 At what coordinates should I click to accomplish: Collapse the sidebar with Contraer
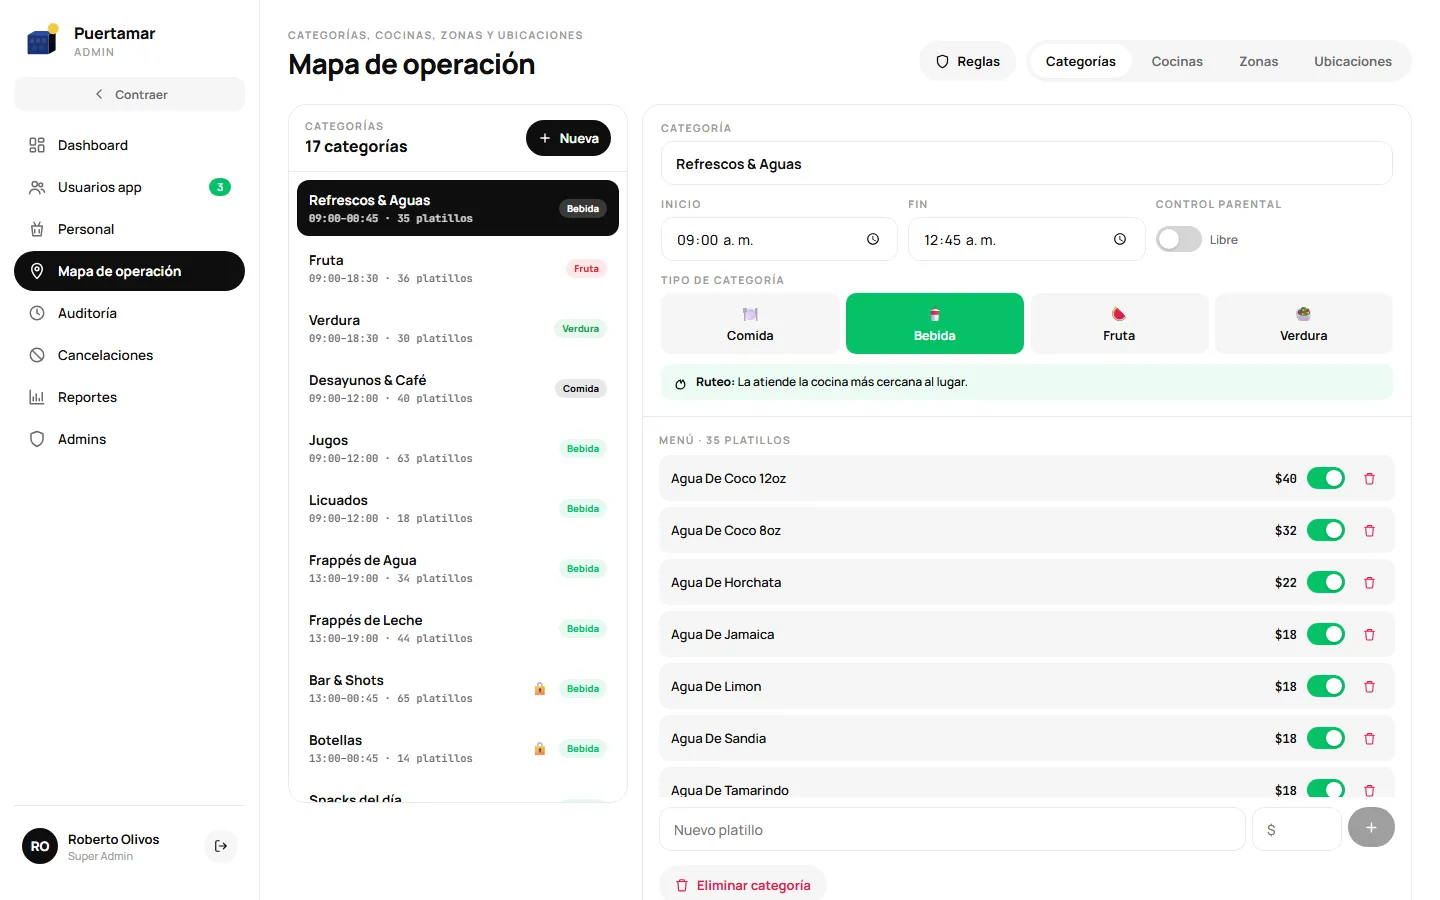tap(130, 95)
